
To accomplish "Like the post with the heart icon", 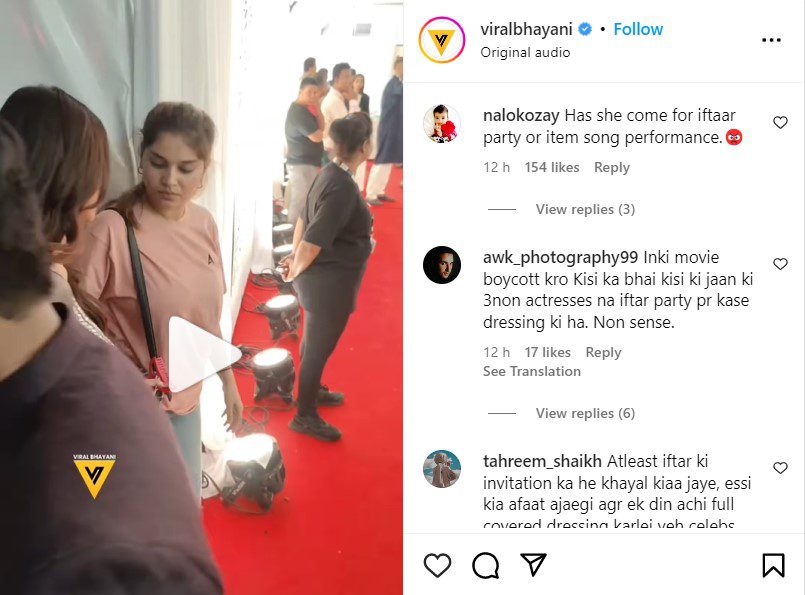I will point(437,566).
